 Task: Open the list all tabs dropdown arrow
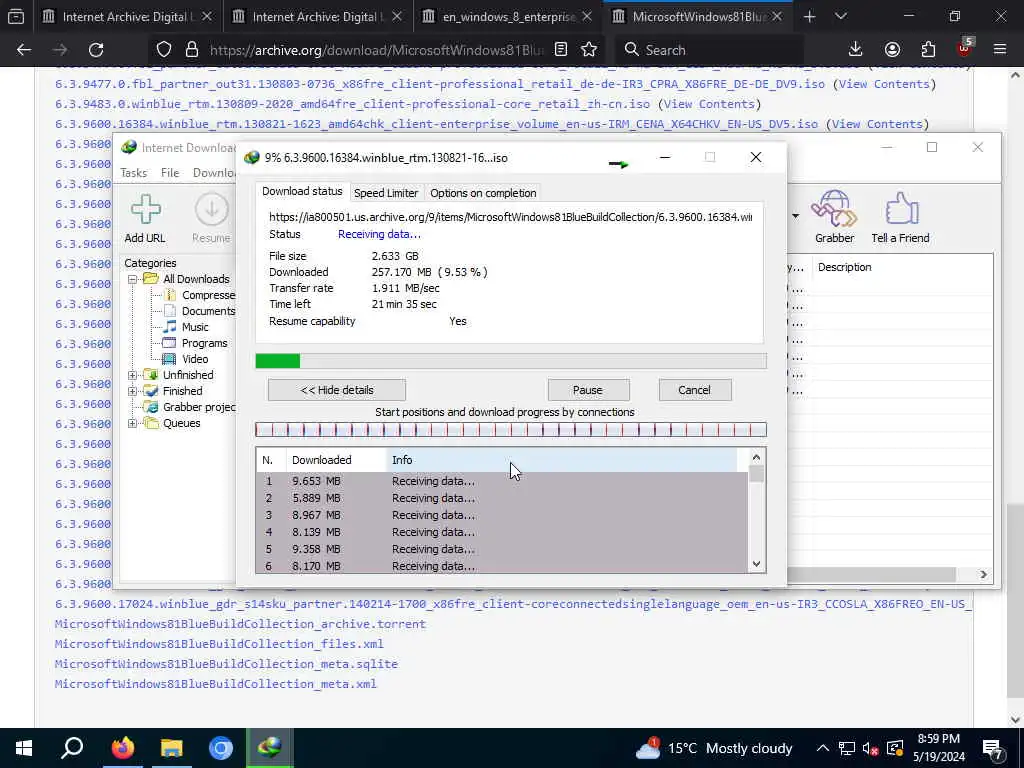841,17
